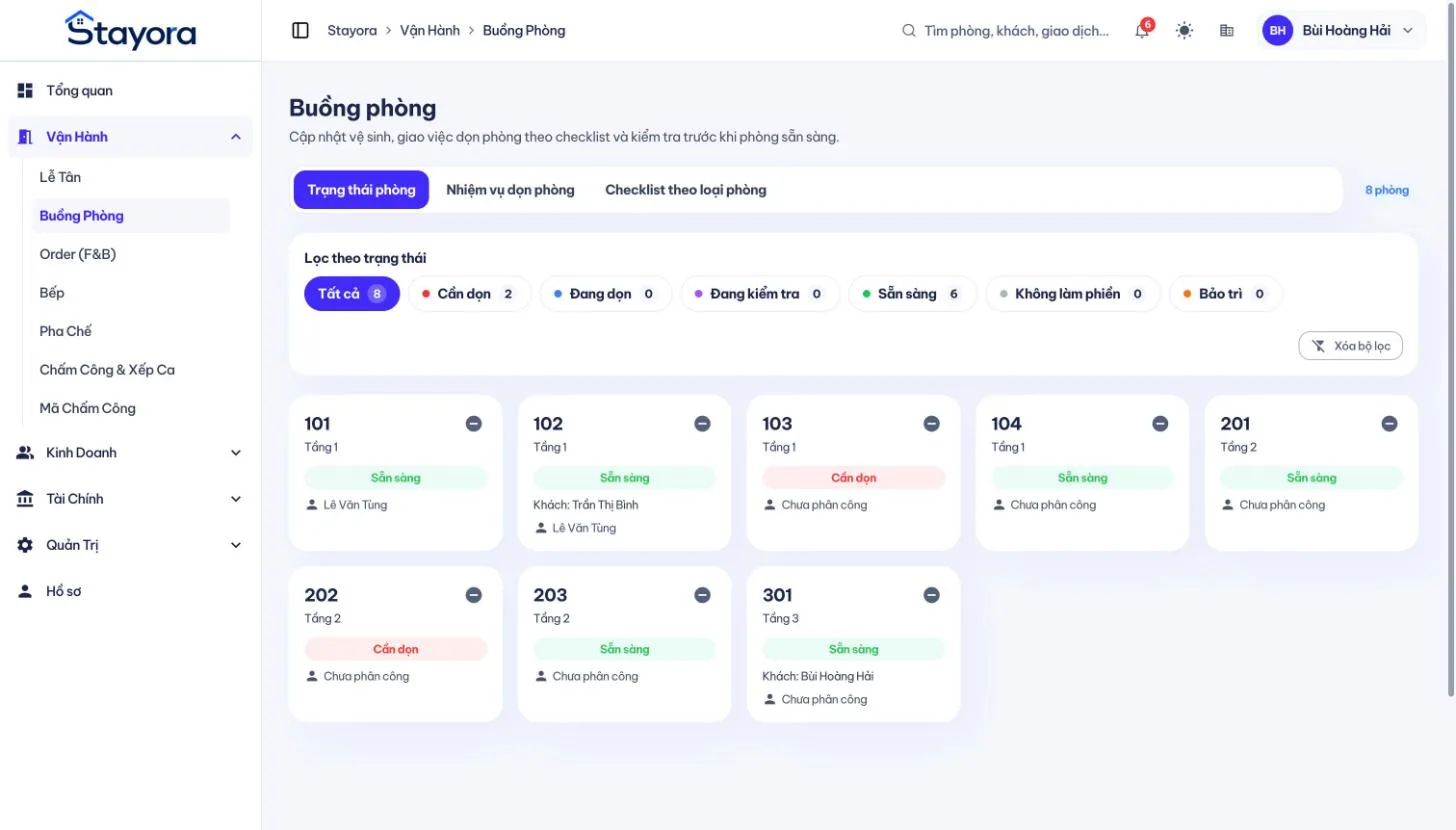The height and width of the screenshot is (830, 1456).
Task: Click the BH user avatar
Action: click(x=1277, y=30)
